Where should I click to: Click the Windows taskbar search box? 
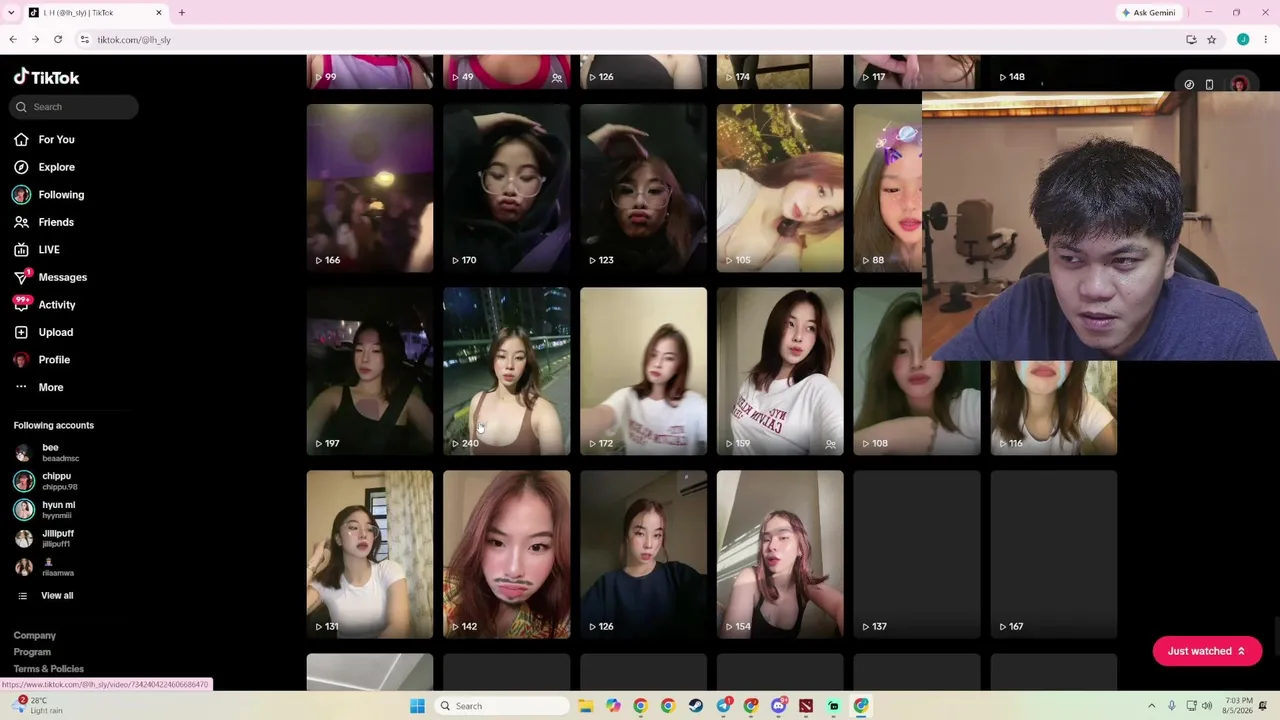click(503, 706)
